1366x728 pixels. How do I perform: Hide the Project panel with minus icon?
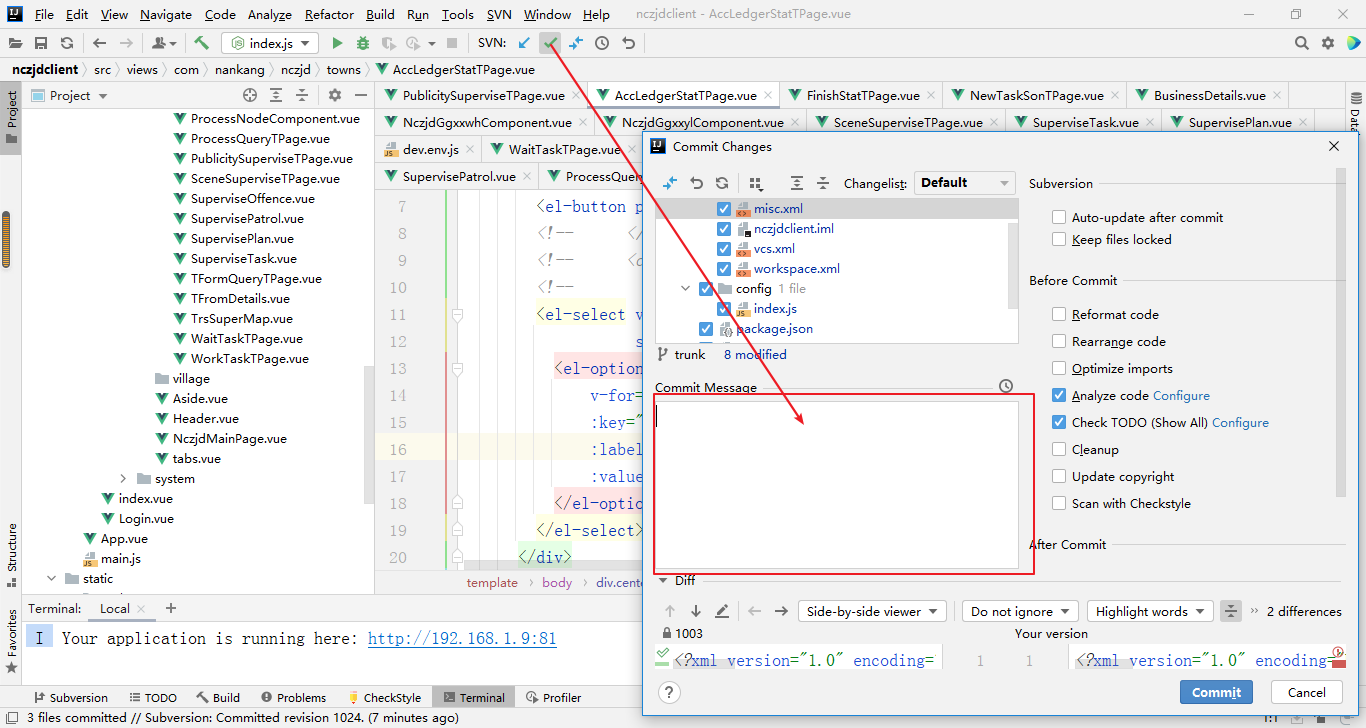360,95
